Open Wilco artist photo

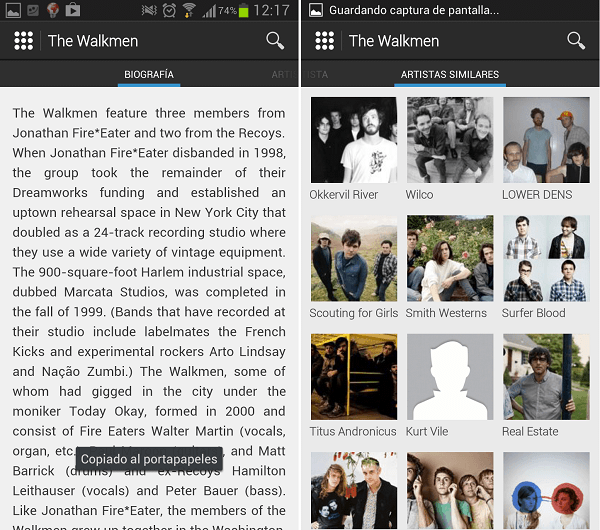[x=450, y=140]
